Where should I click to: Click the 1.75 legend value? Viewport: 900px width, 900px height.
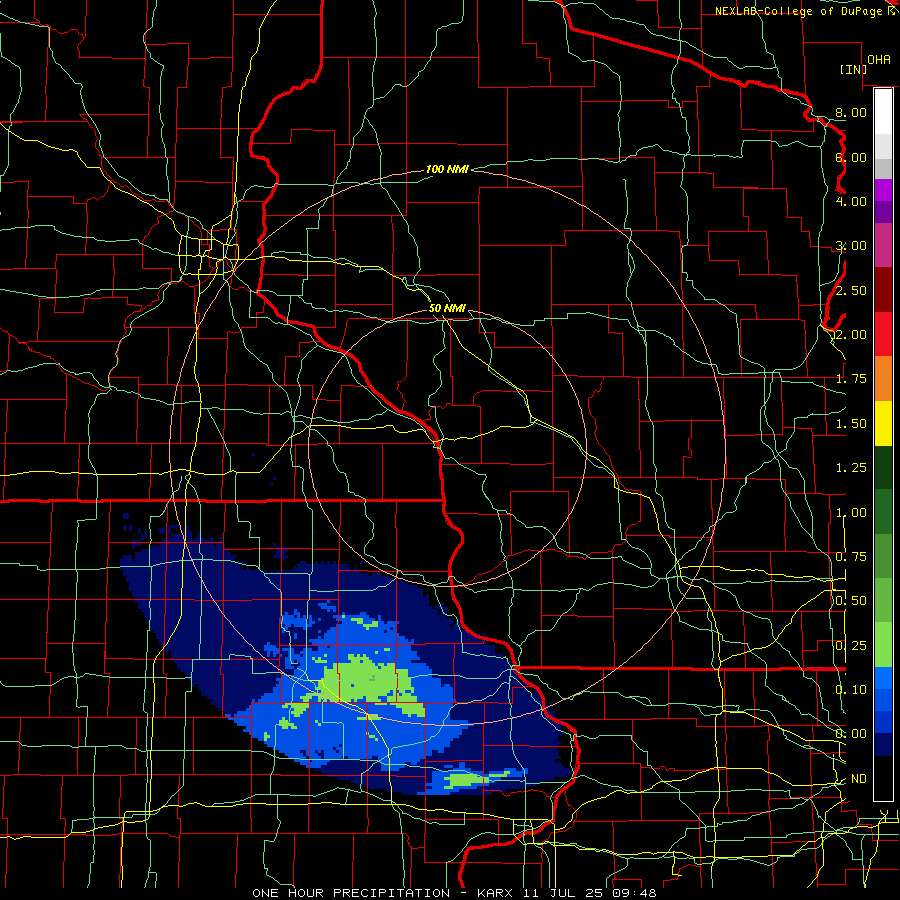pos(851,379)
